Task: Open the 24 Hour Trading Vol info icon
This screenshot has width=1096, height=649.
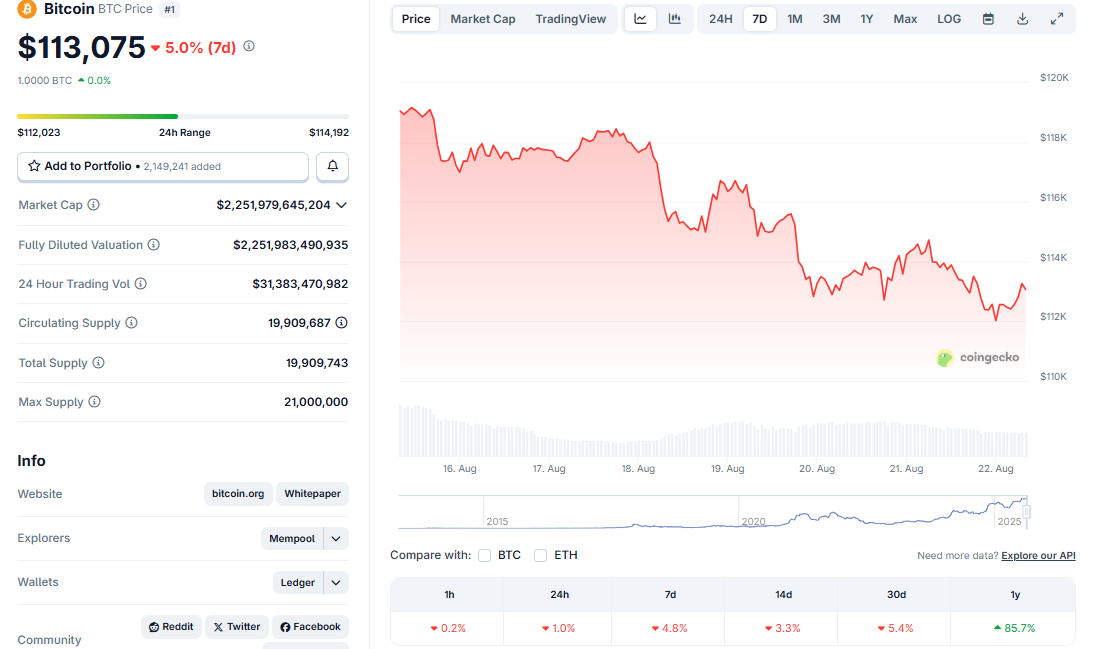Action: pos(140,284)
